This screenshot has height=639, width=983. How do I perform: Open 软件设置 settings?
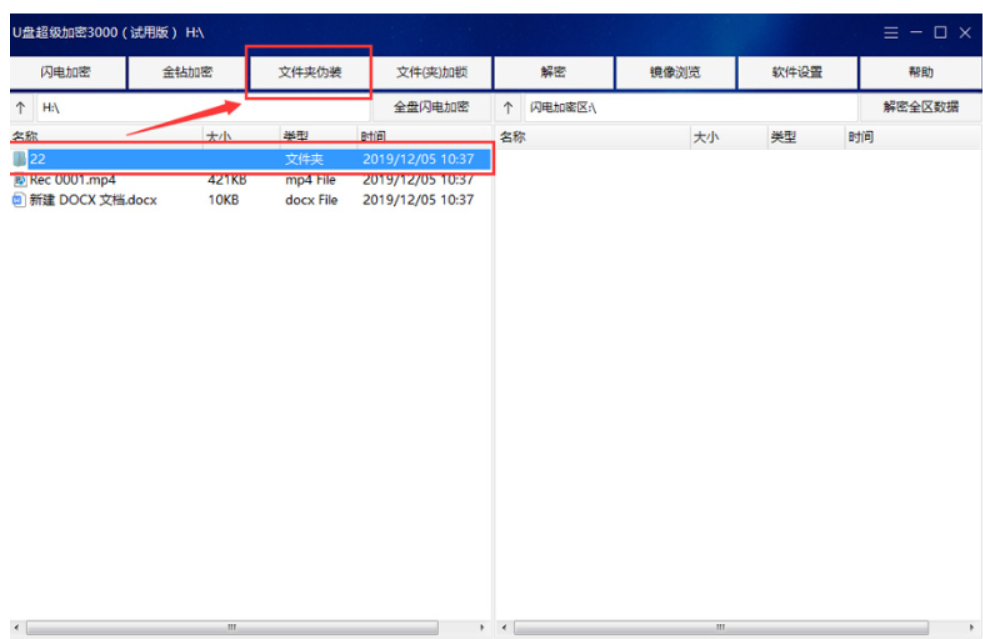click(x=797, y=73)
